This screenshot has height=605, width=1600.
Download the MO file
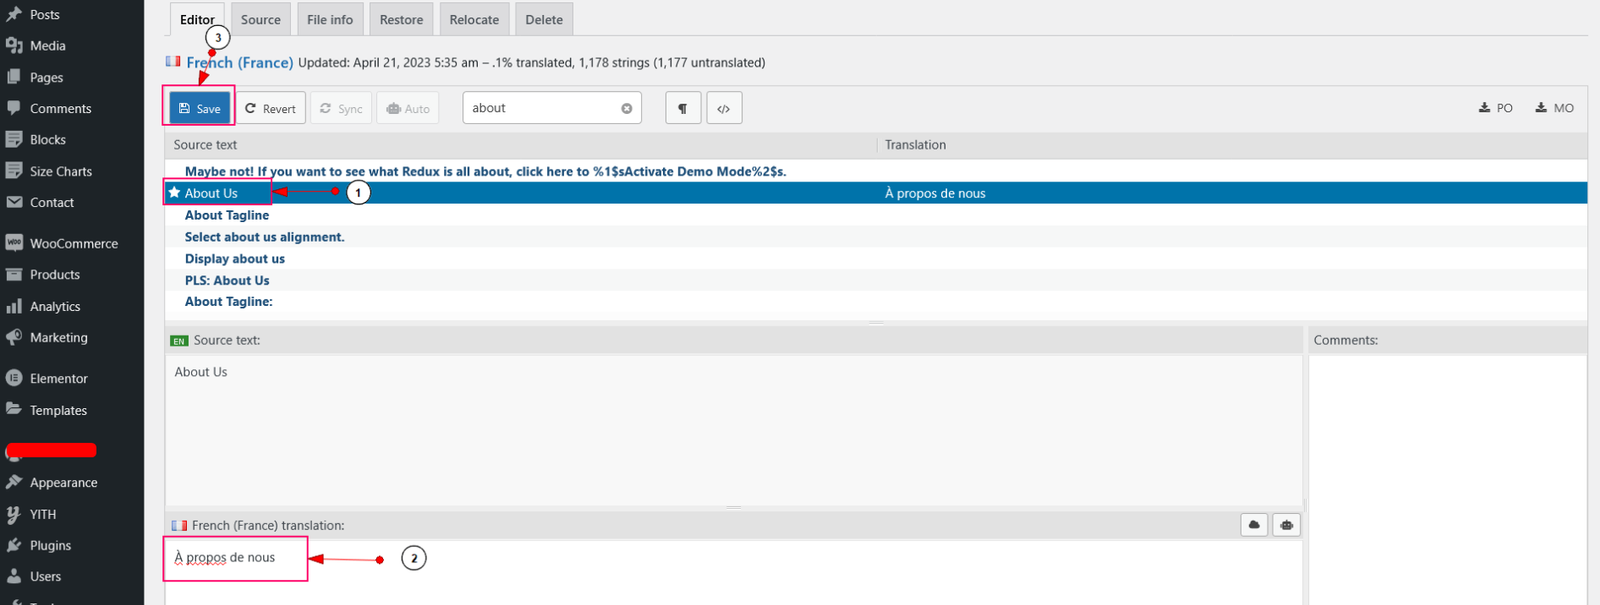(x=1555, y=108)
